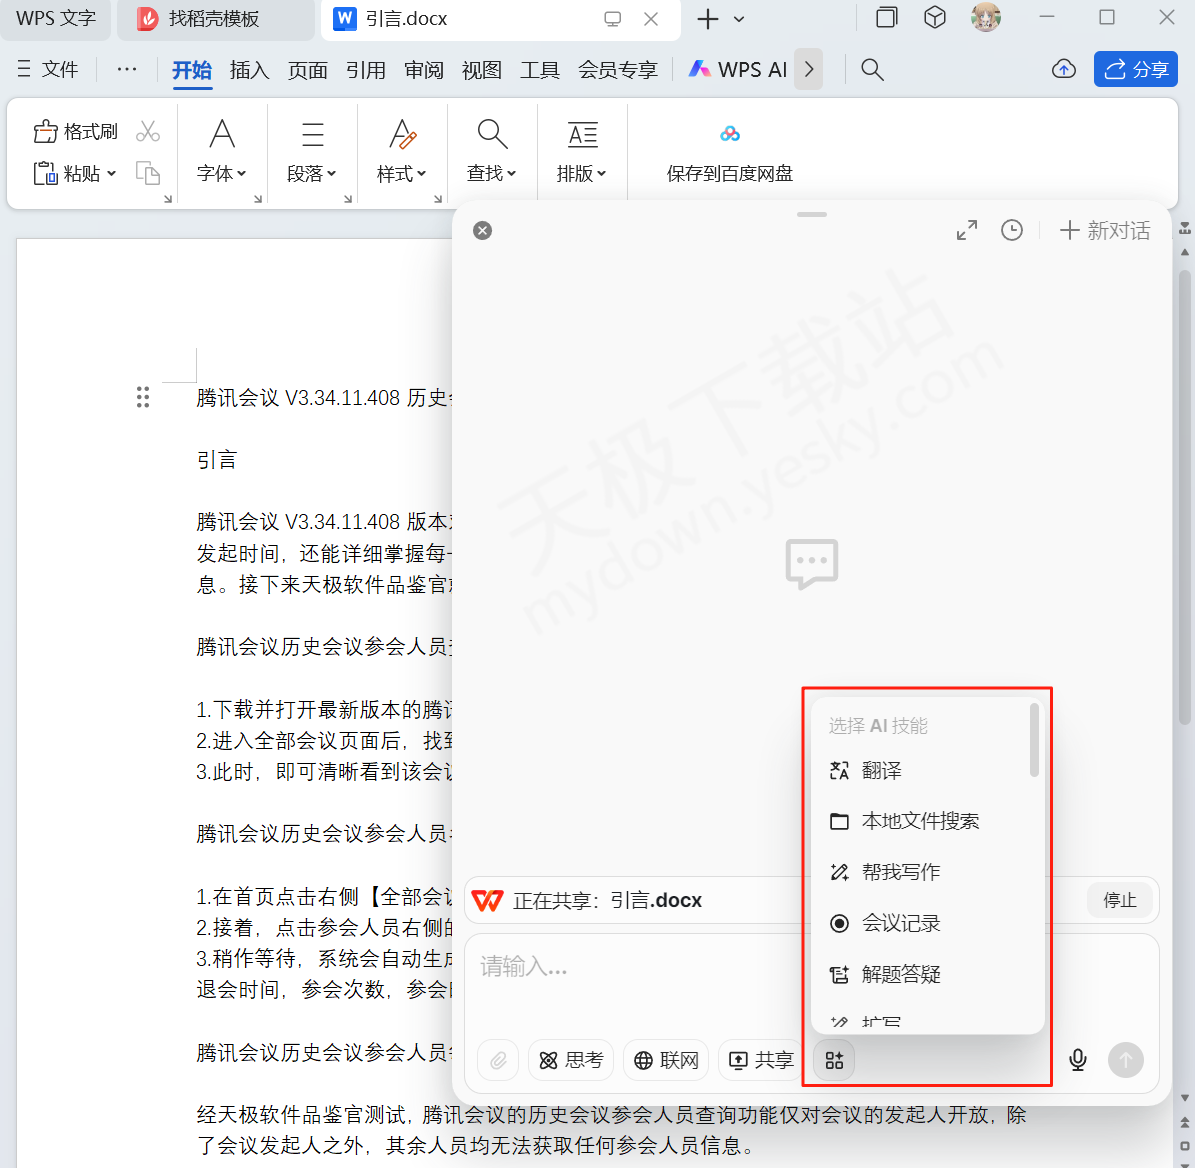1195x1168 pixels.
Task: Toggle the 共享 share button
Action: click(761, 1060)
